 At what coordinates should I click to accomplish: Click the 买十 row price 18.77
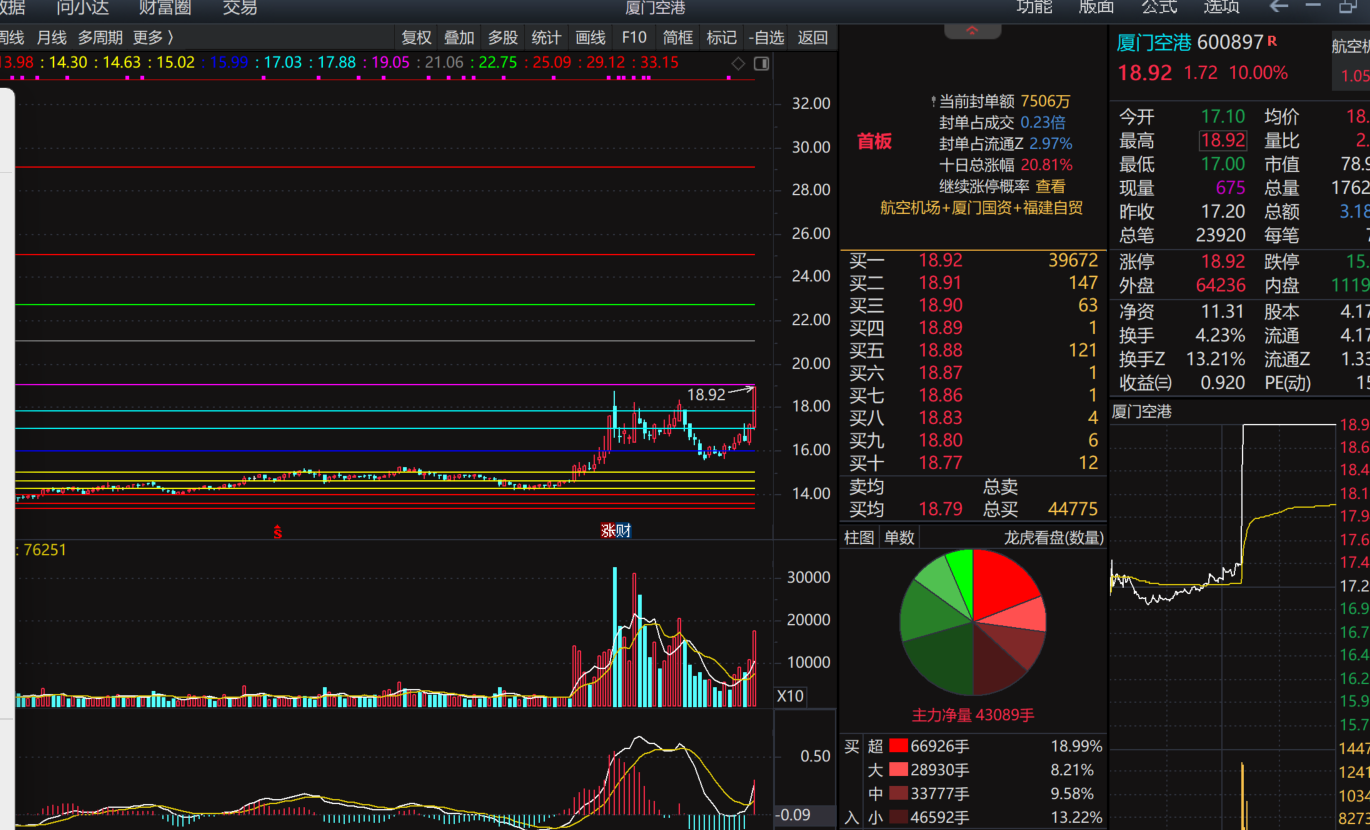tap(940, 463)
